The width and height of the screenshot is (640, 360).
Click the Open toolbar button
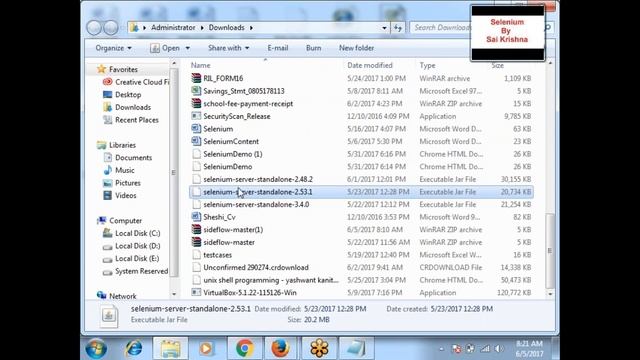165,48
